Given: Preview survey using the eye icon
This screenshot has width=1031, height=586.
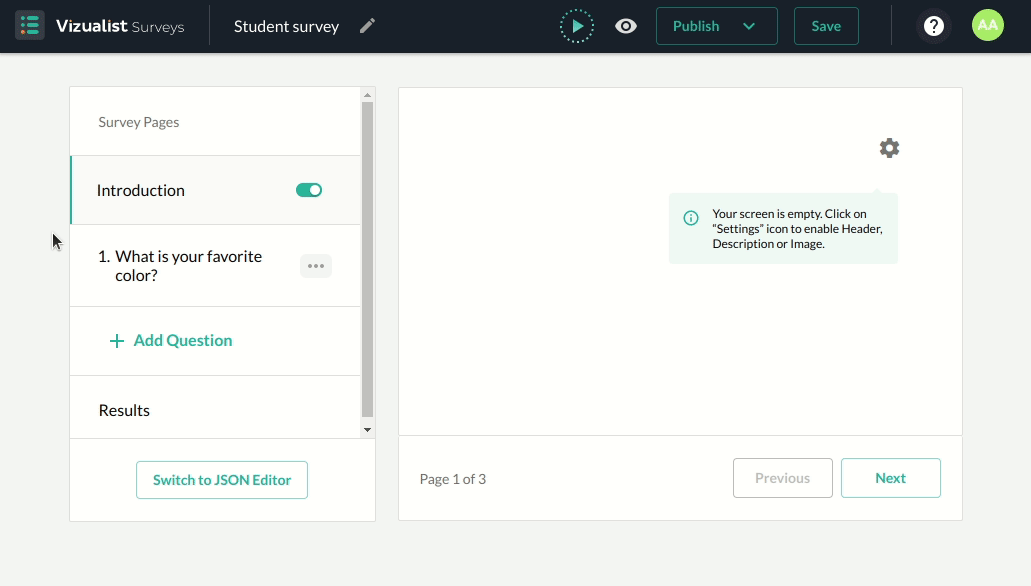Looking at the screenshot, I should [626, 26].
